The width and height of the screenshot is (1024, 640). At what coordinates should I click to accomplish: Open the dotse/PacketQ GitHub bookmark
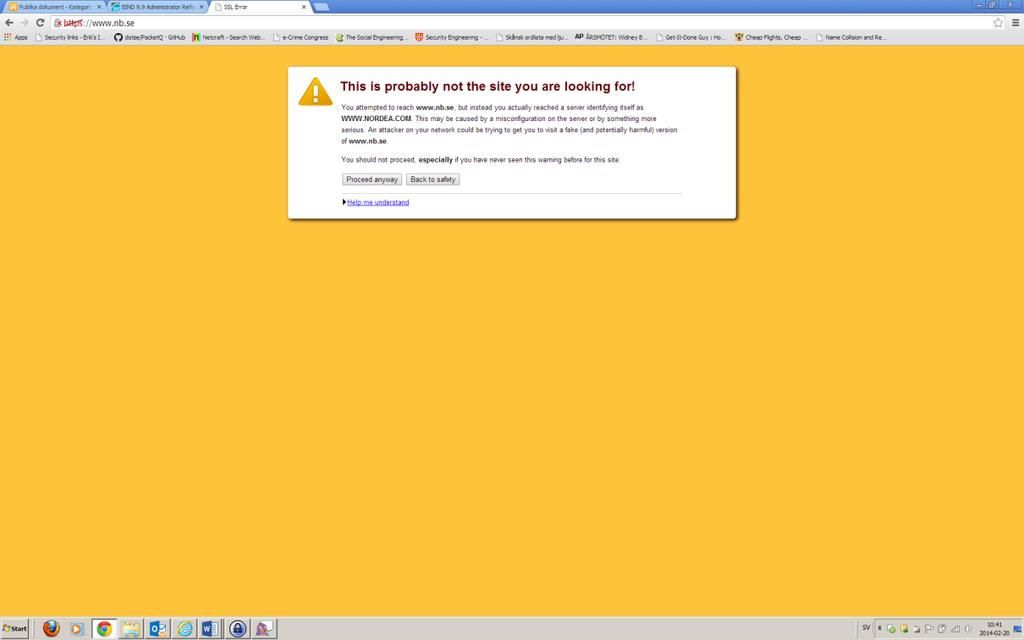click(x=150, y=37)
